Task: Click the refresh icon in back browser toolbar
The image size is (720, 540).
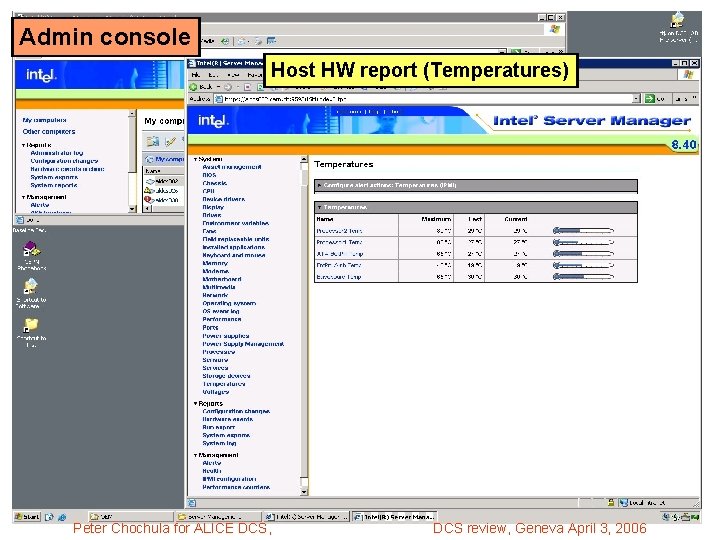Action: click(225, 41)
